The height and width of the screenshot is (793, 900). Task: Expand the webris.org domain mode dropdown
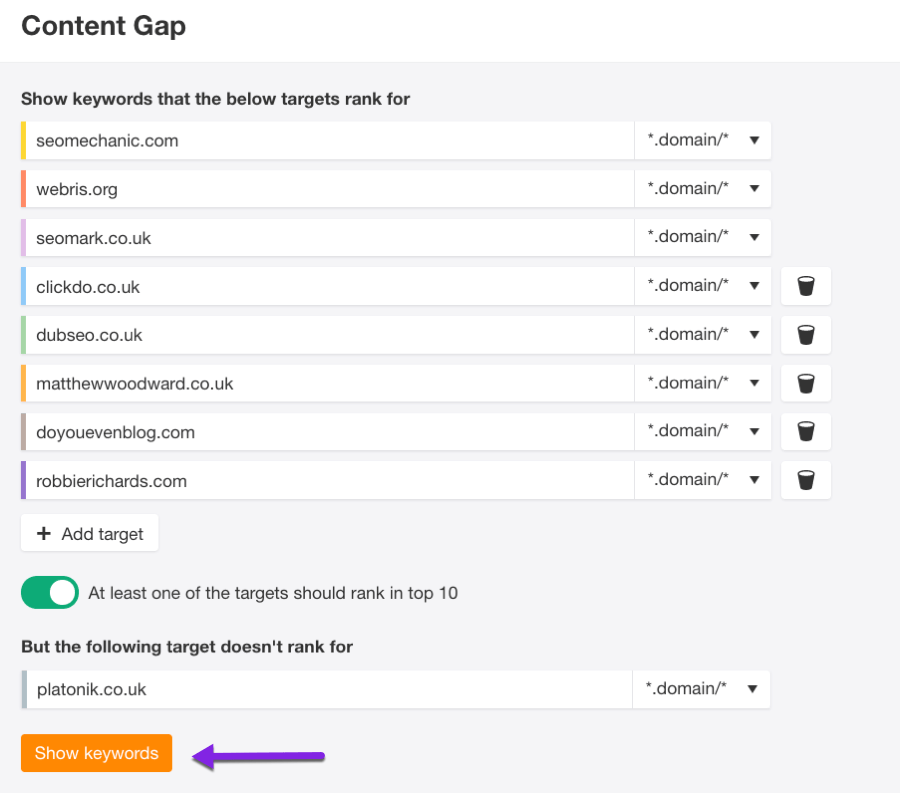tap(703, 189)
